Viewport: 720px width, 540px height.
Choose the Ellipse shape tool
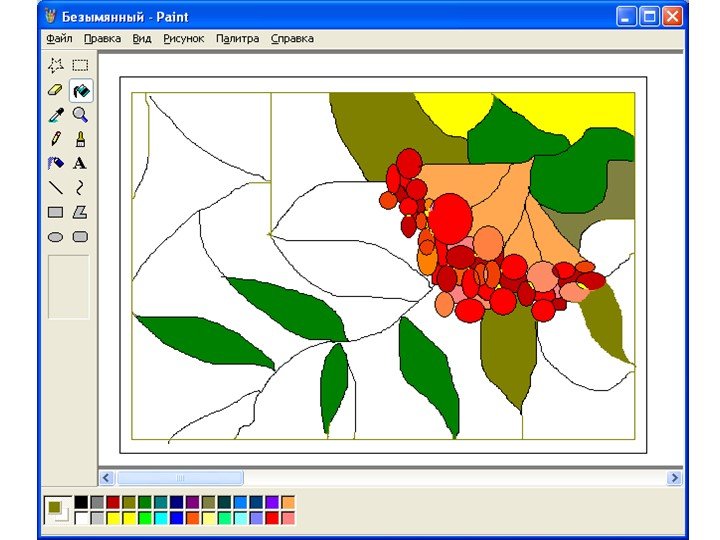(x=56, y=237)
